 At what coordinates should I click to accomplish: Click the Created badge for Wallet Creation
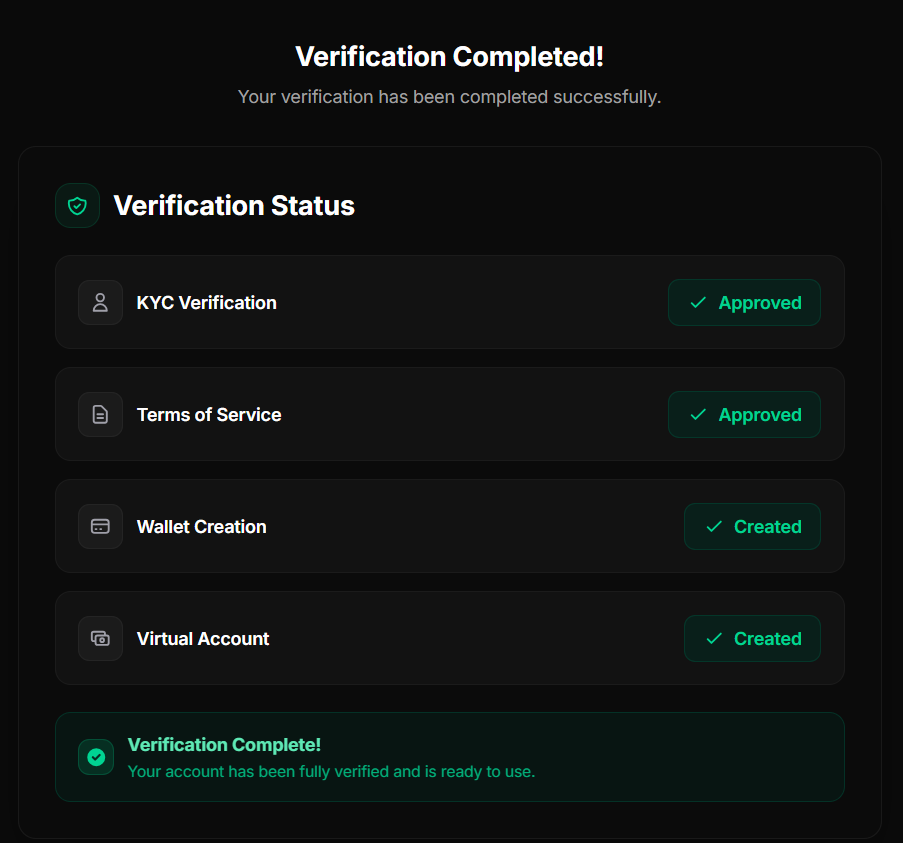click(752, 526)
